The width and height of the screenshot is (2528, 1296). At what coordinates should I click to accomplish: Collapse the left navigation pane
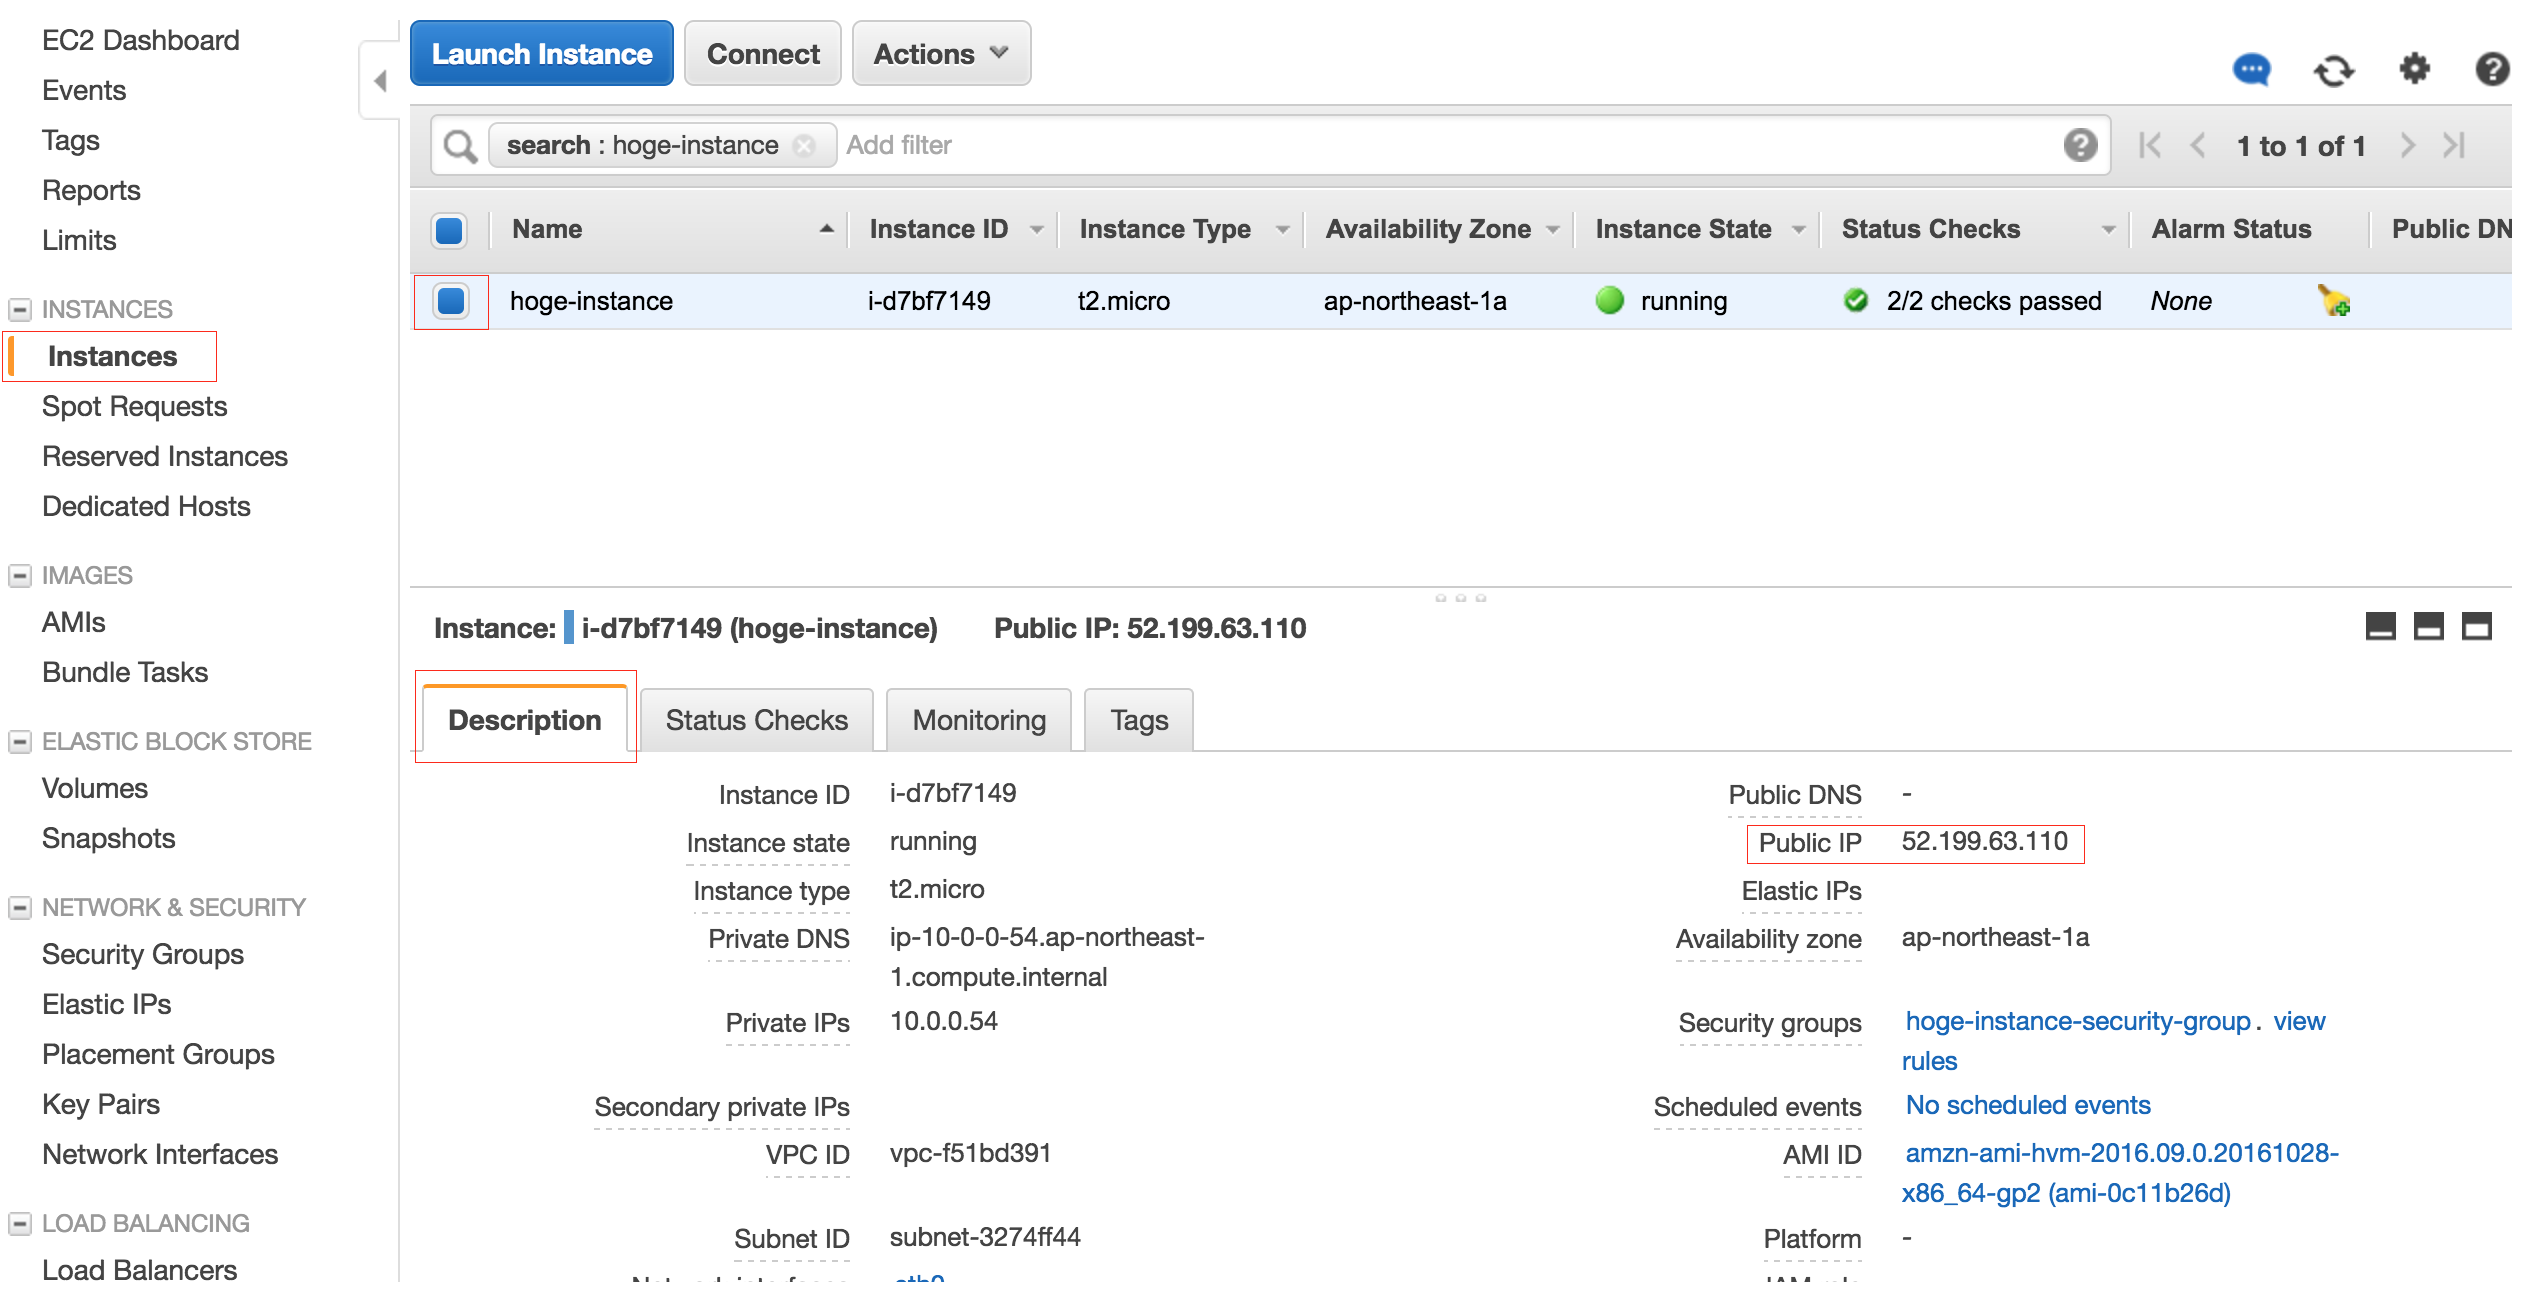[x=380, y=81]
